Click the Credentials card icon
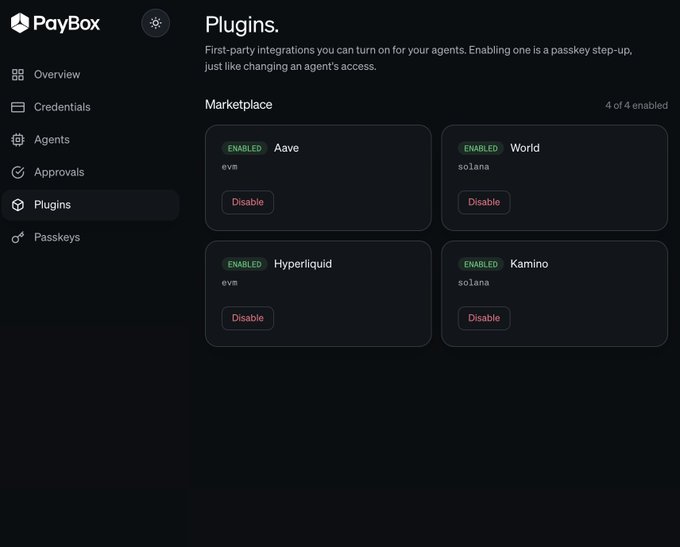 pyautogui.click(x=18, y=107)
